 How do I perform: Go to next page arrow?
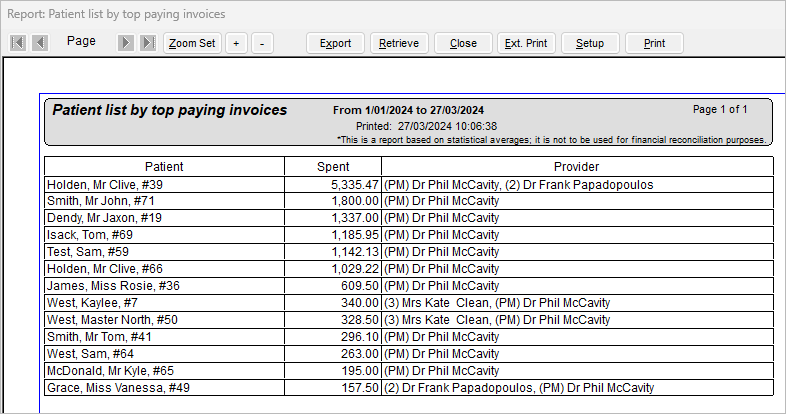125,43
